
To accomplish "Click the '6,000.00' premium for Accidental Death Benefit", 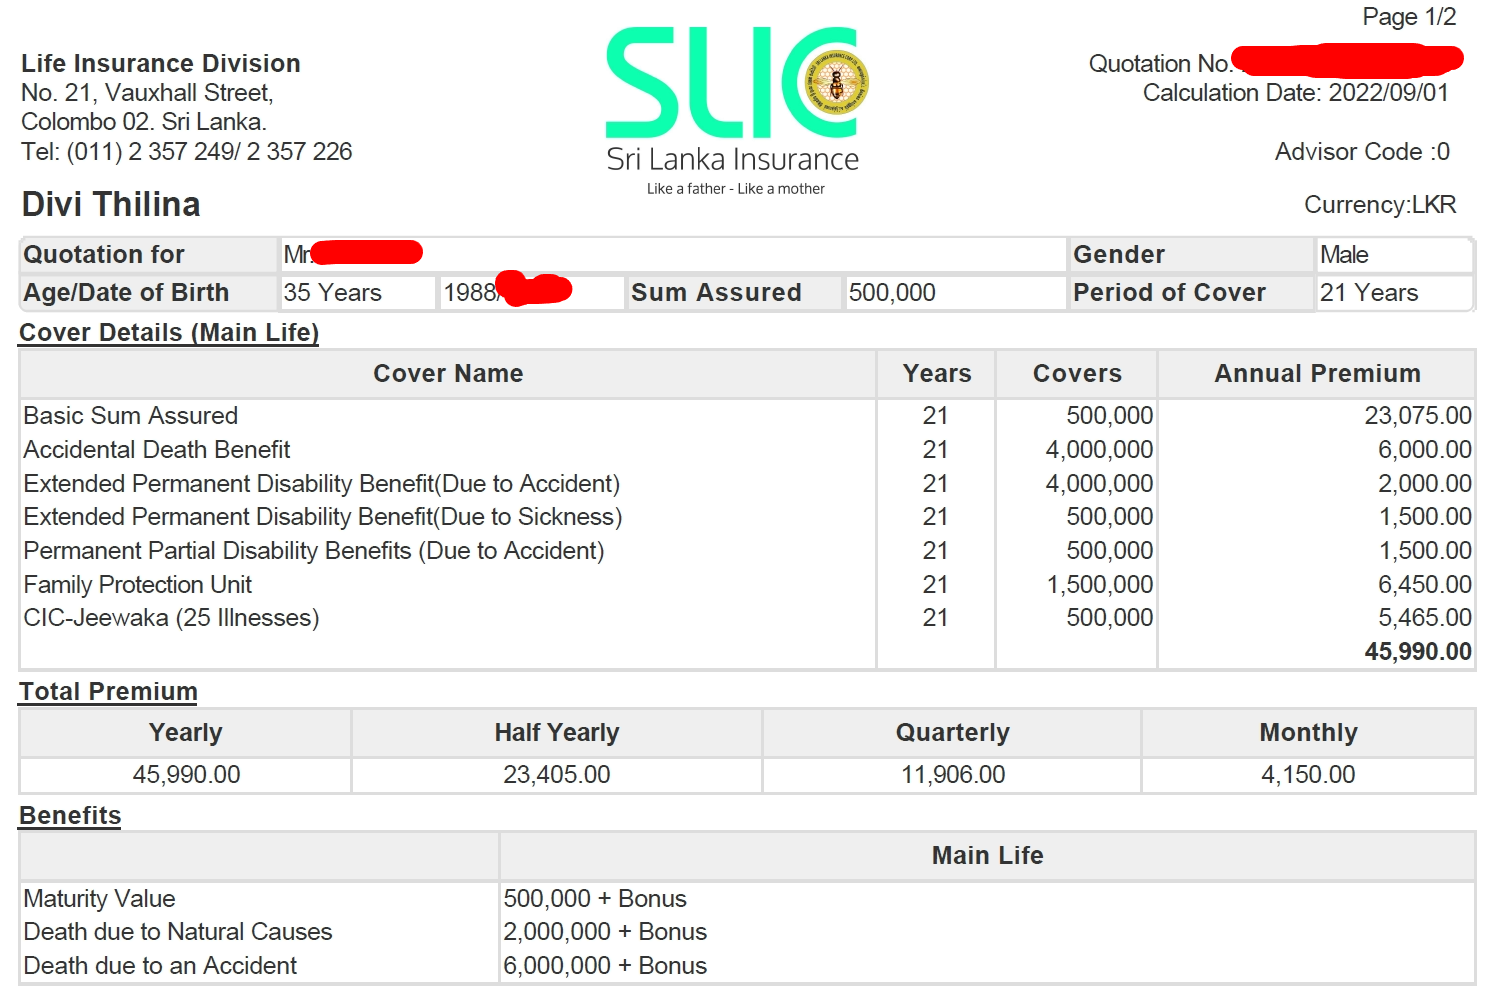I will (1425, 450).
